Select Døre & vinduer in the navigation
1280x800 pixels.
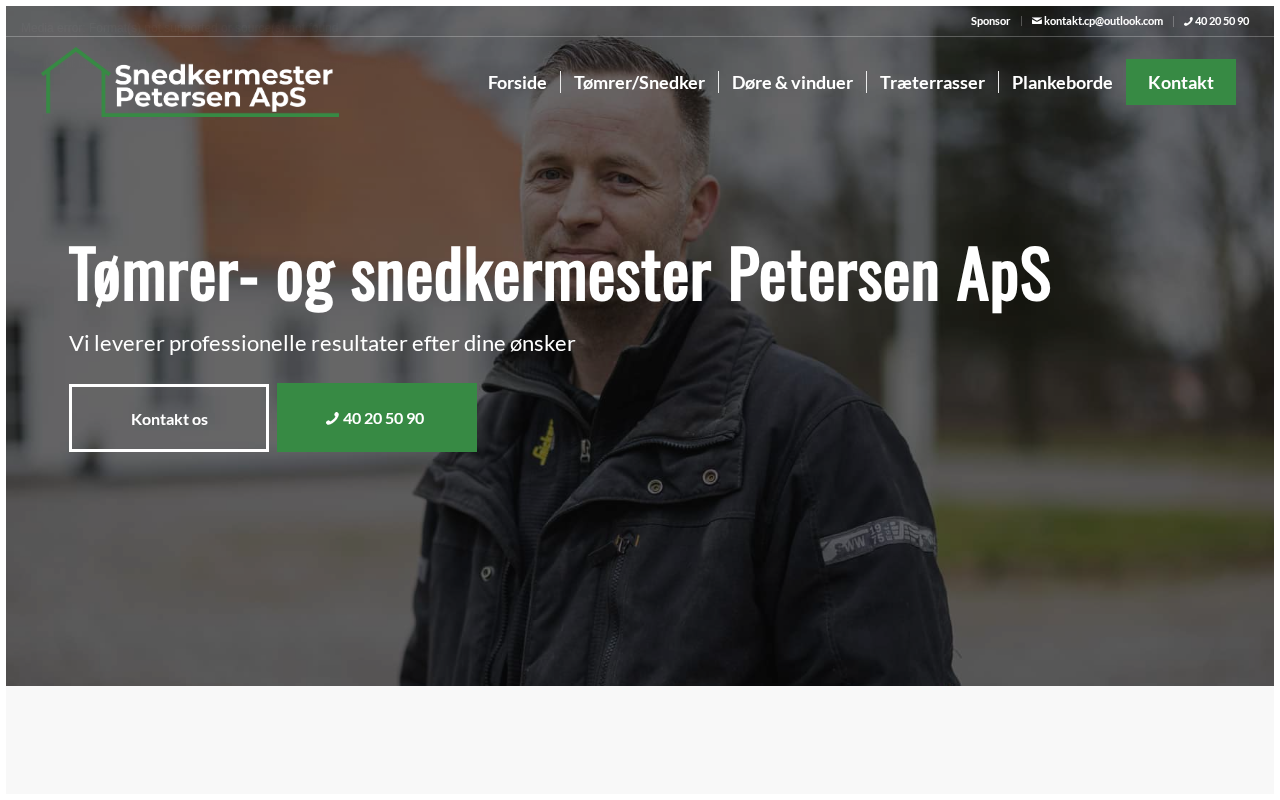[x=792, y=82]
